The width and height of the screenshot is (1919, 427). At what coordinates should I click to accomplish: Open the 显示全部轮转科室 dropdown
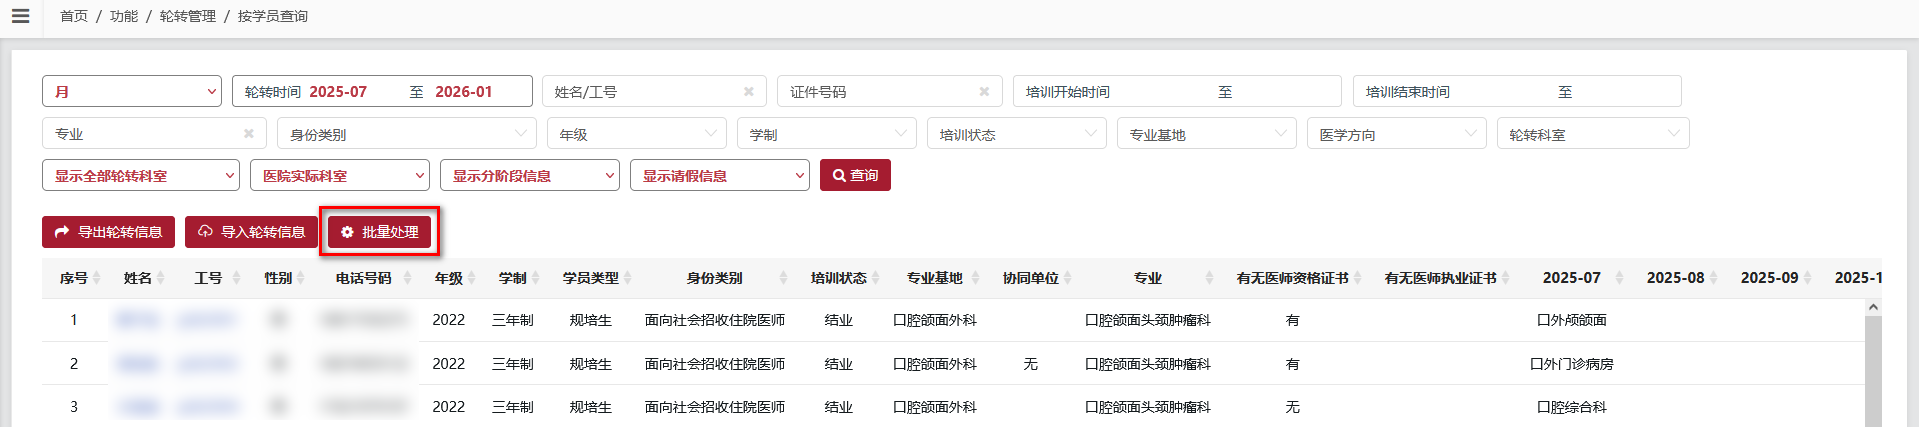(x=141, y=175)
